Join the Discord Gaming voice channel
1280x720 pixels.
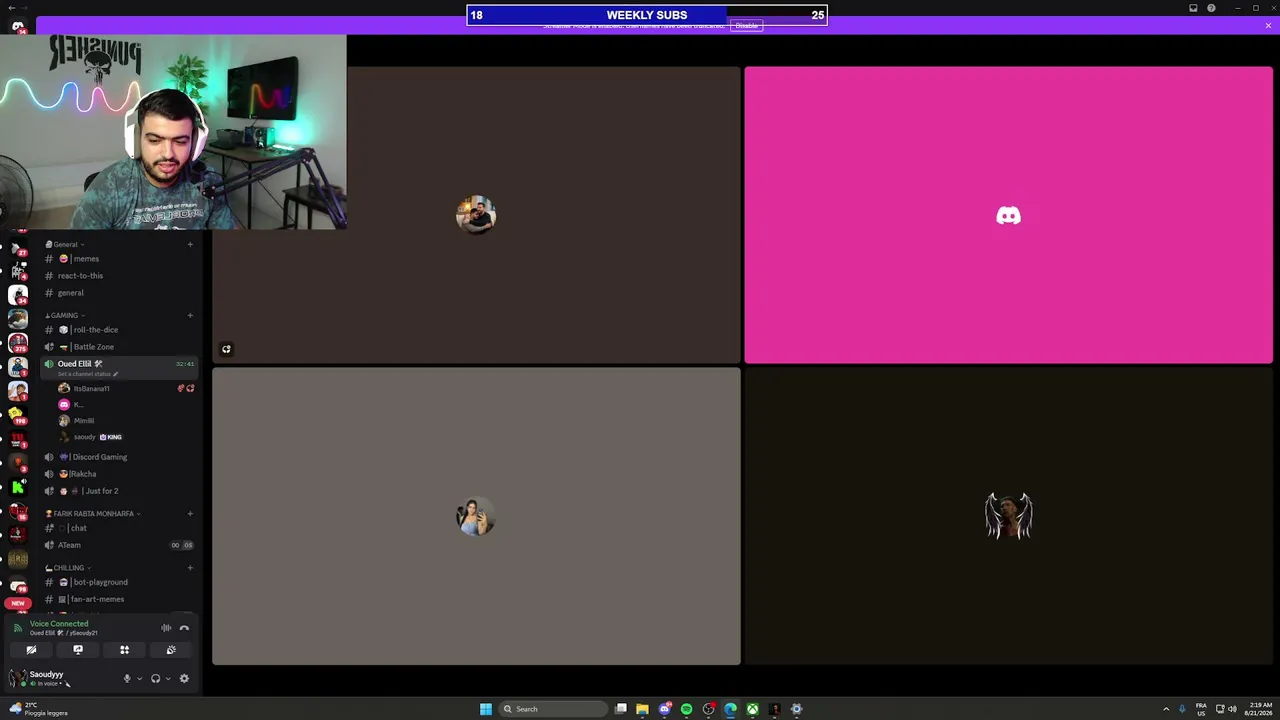coord(120,457)
